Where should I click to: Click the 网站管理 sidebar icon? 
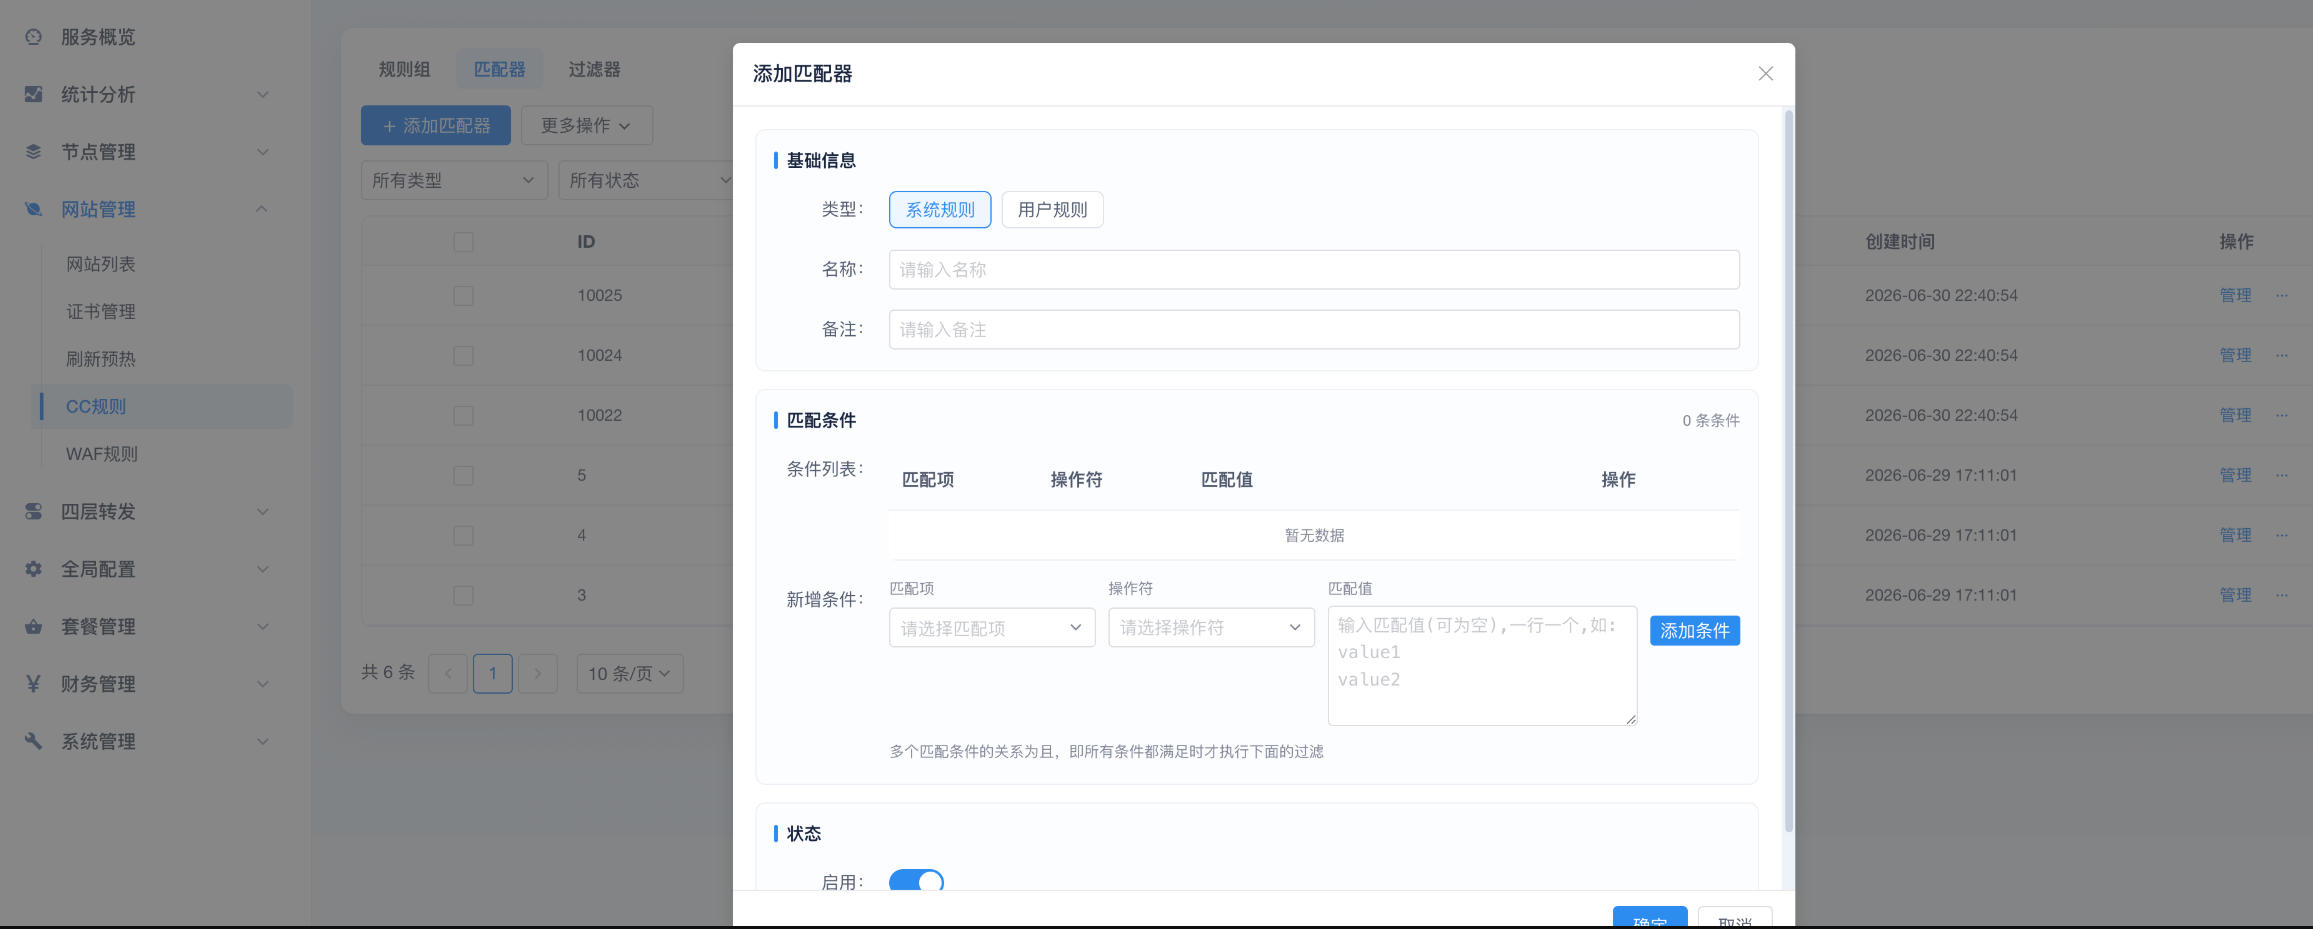[x=33, y=209]
